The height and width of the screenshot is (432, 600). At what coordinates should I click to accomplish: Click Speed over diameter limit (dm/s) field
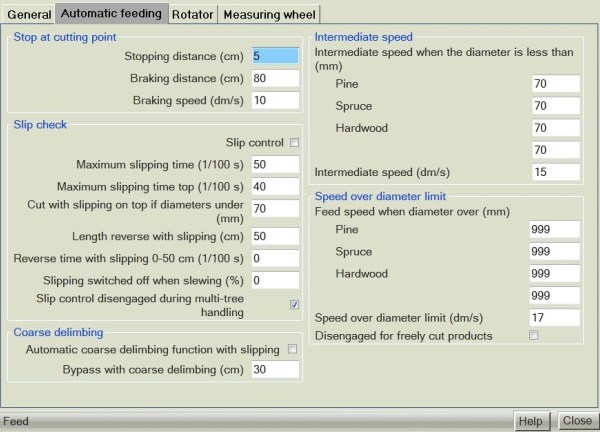pos(555,317)
